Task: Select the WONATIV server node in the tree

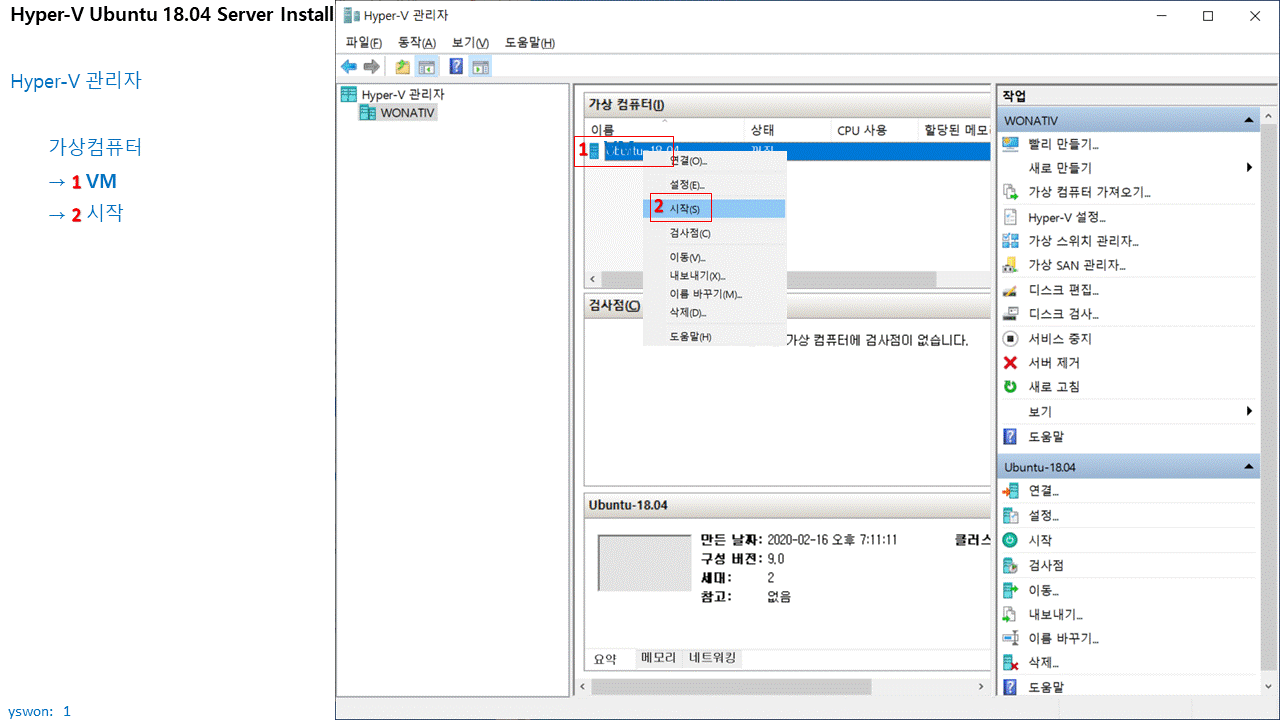Action: tap(407, 113)
